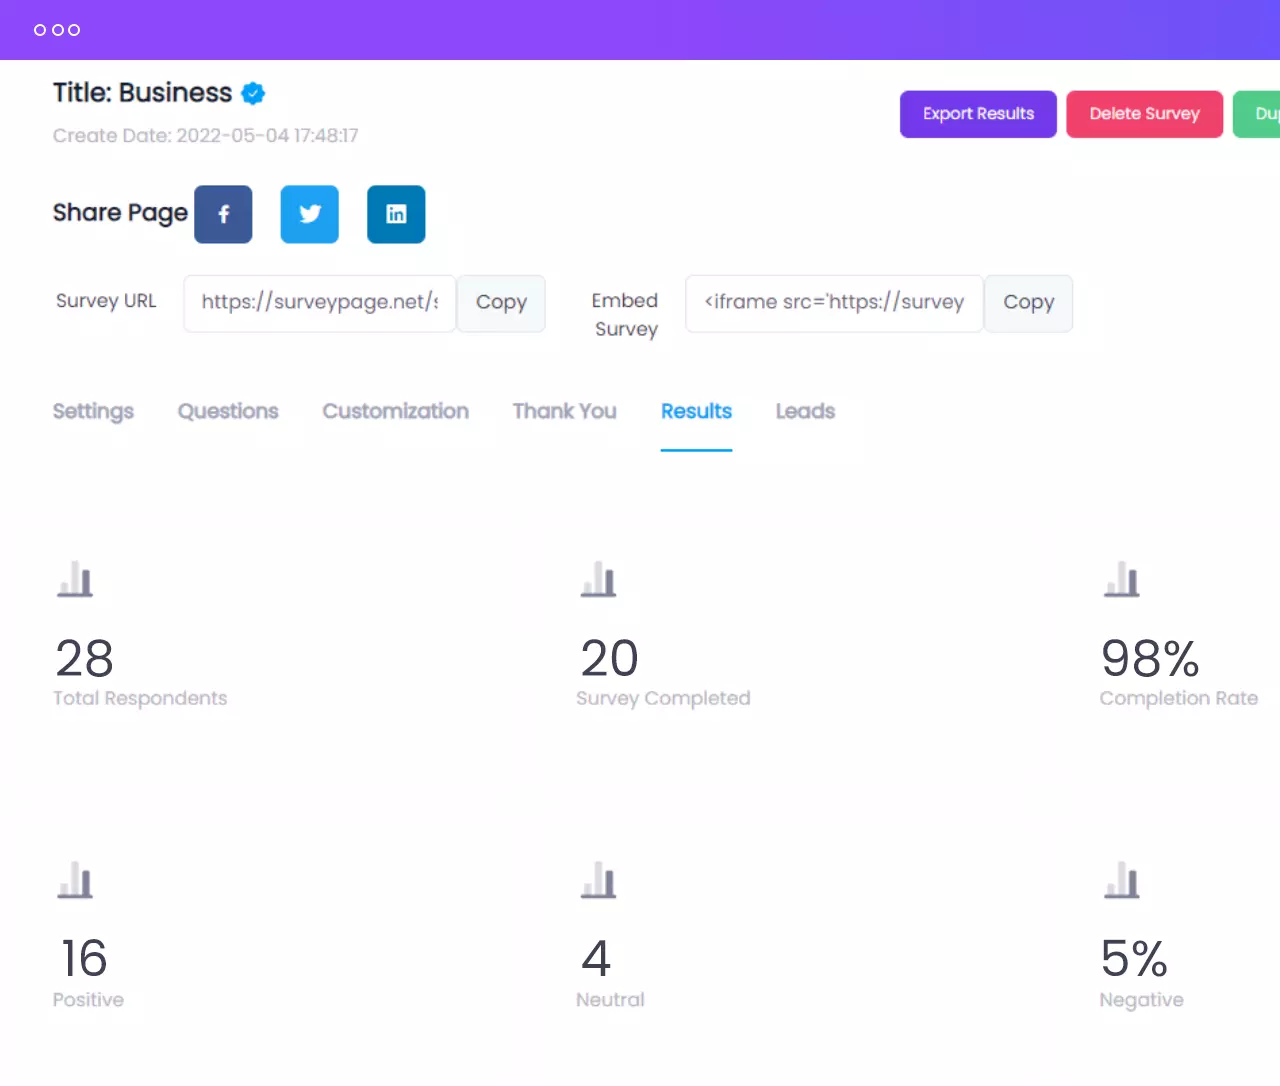Image resolution: width=1280 pixels, height=1086 pixels.
Task: Share page on LinkedIn
Action: 396,214
